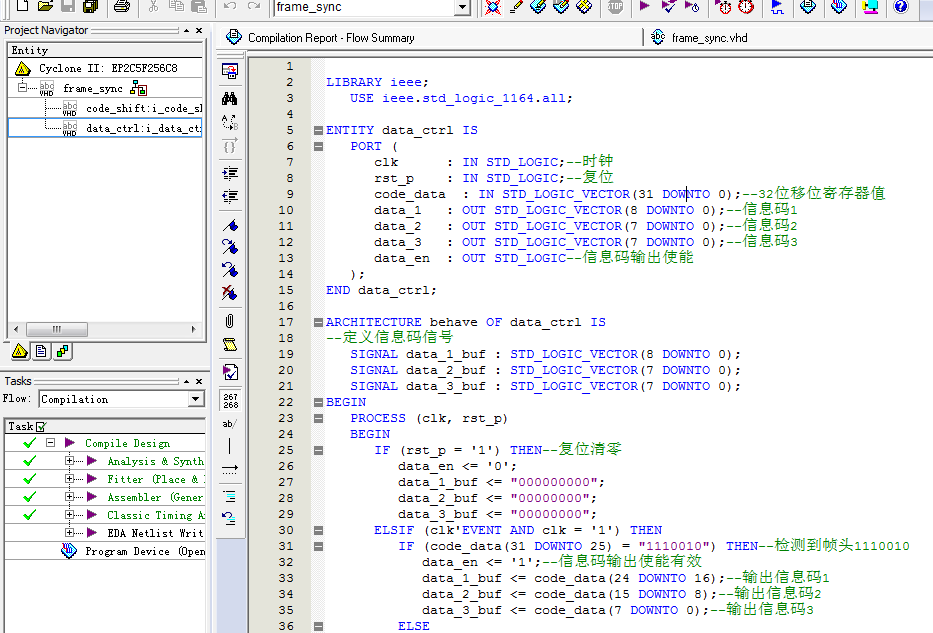Open the Flow Compilation dropdown
Viewport: 933px width, 633px height.
196,399
